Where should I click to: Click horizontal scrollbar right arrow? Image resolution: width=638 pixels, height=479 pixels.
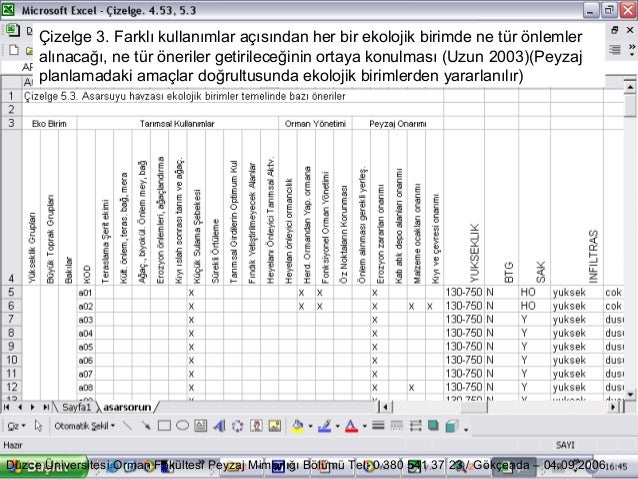click(x=614, y=407)
